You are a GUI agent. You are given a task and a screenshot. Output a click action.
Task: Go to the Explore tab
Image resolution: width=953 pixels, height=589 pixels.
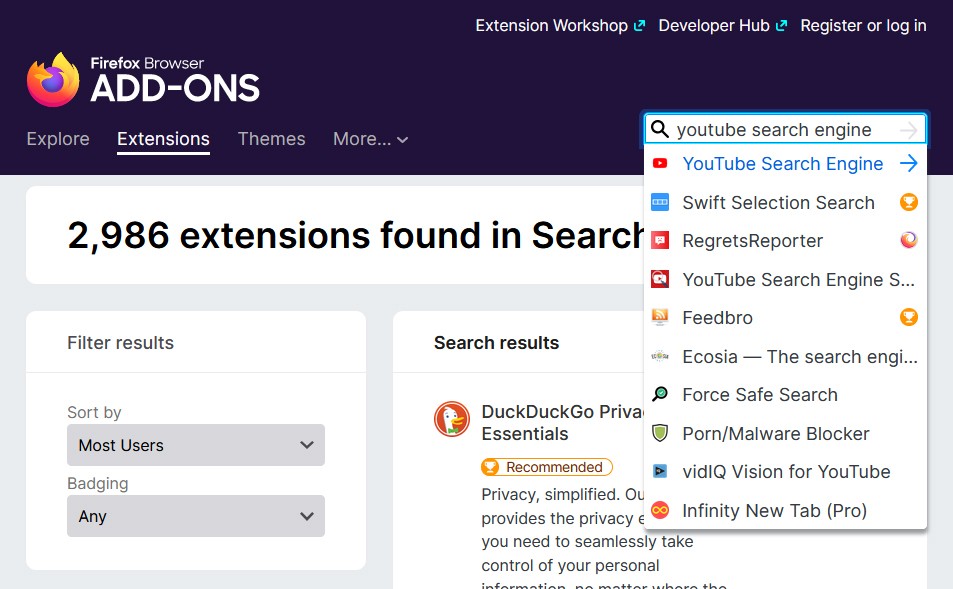click(x=58, y=139)
